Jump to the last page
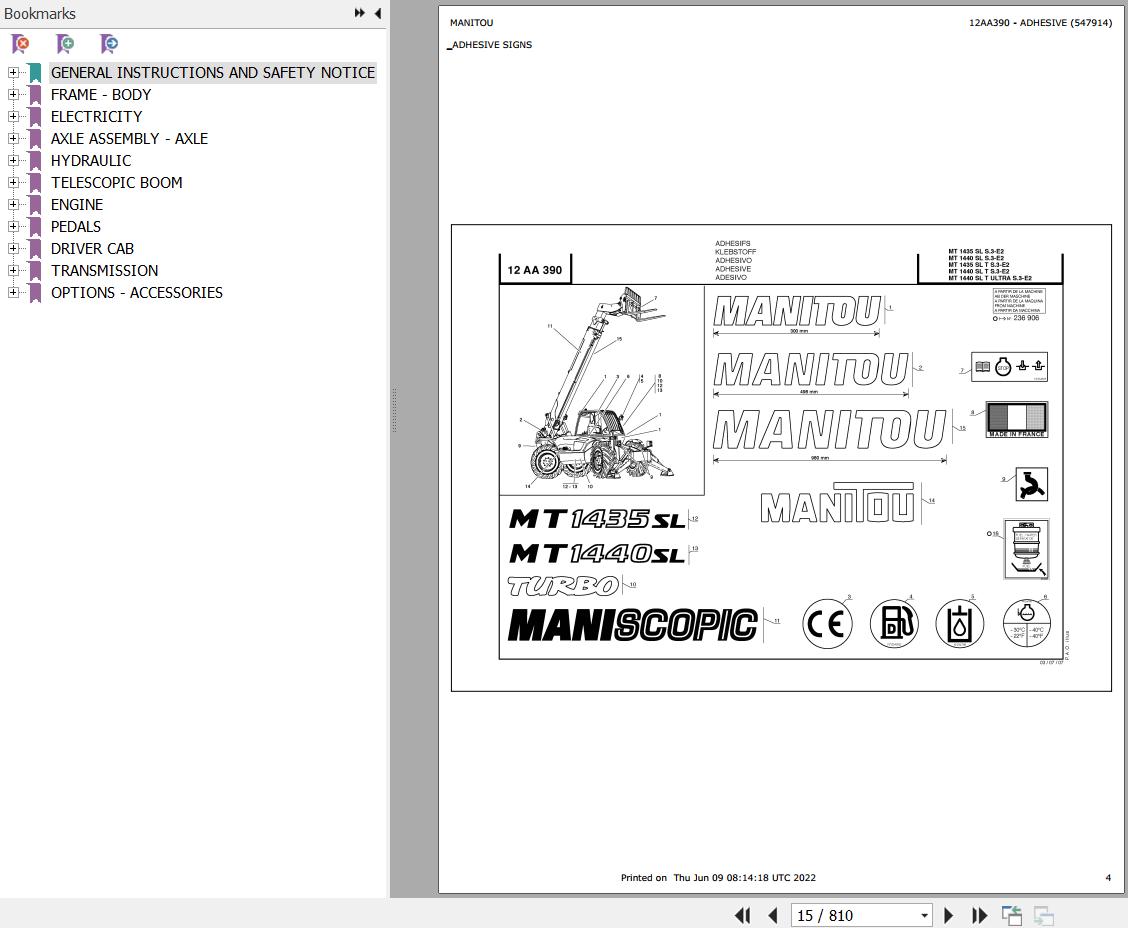 click(979, 915)
